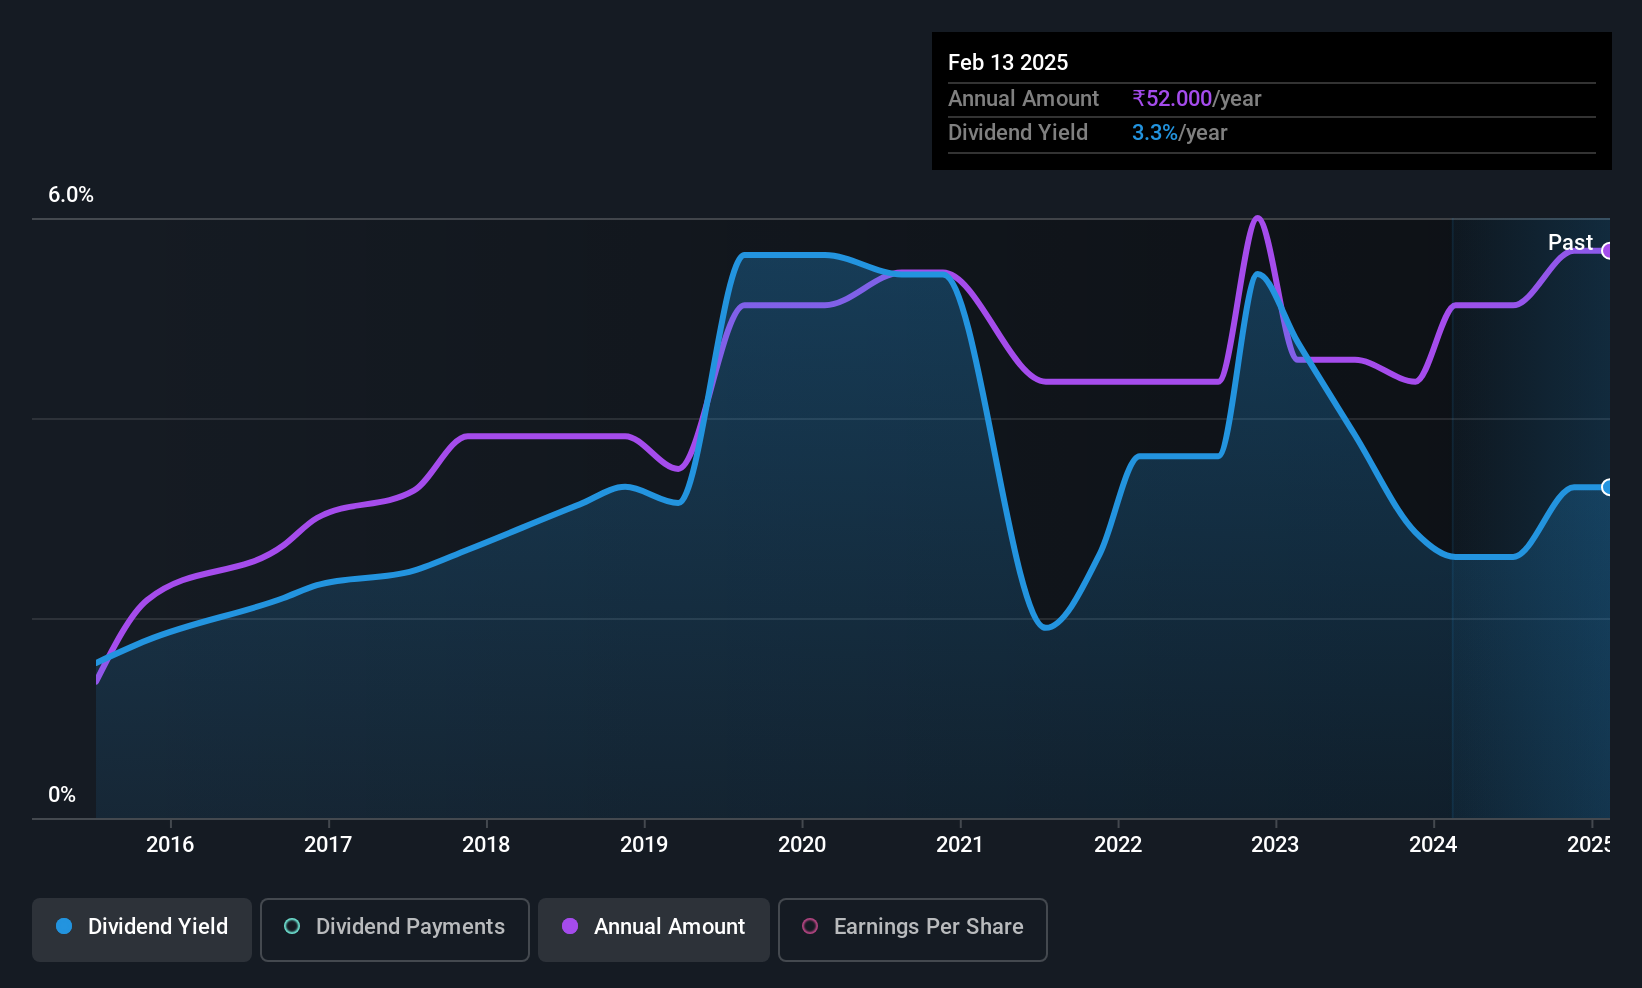Select the 2016 x-axis label
Viewport: 1642px width, 988px height.
[x=170, y=844]
